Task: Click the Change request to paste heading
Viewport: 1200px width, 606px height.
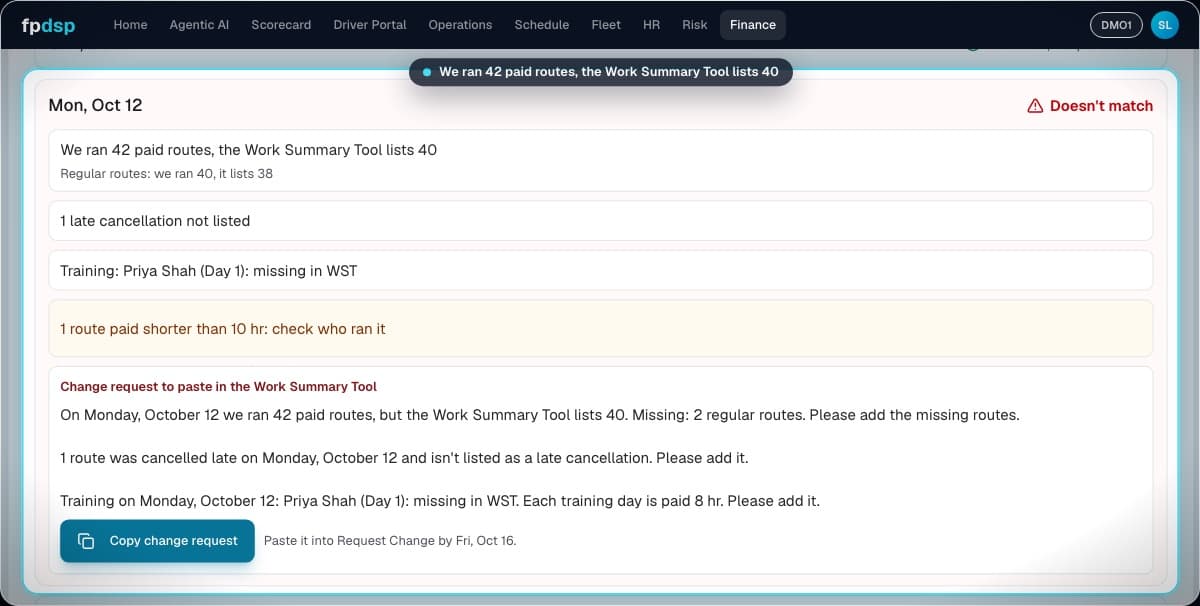Action: click(218, 386)
